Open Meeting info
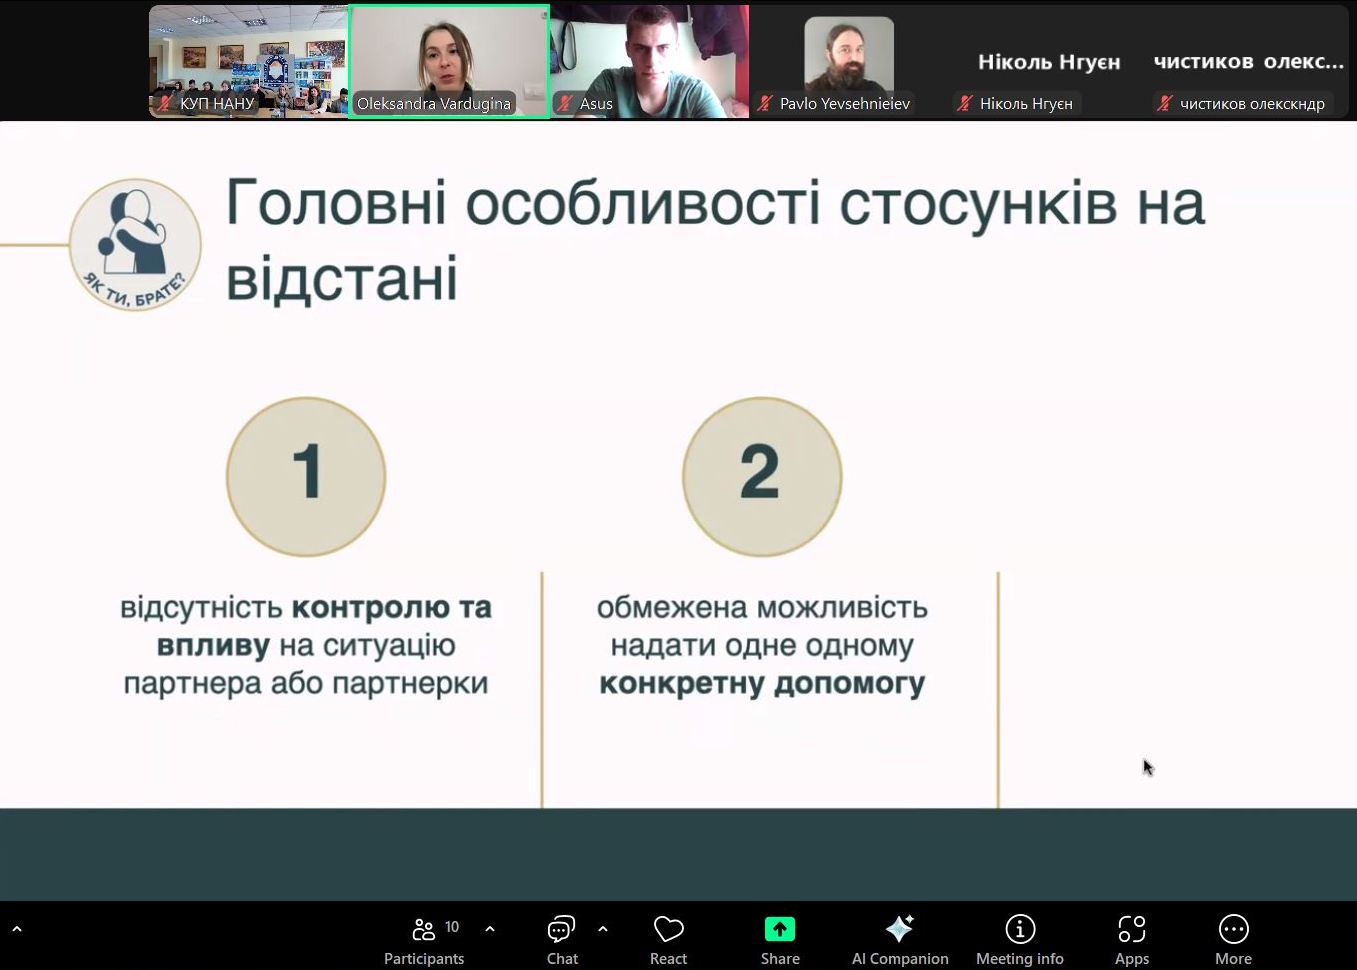This screenshot has height=970, width=1357. click(1019, 940)
